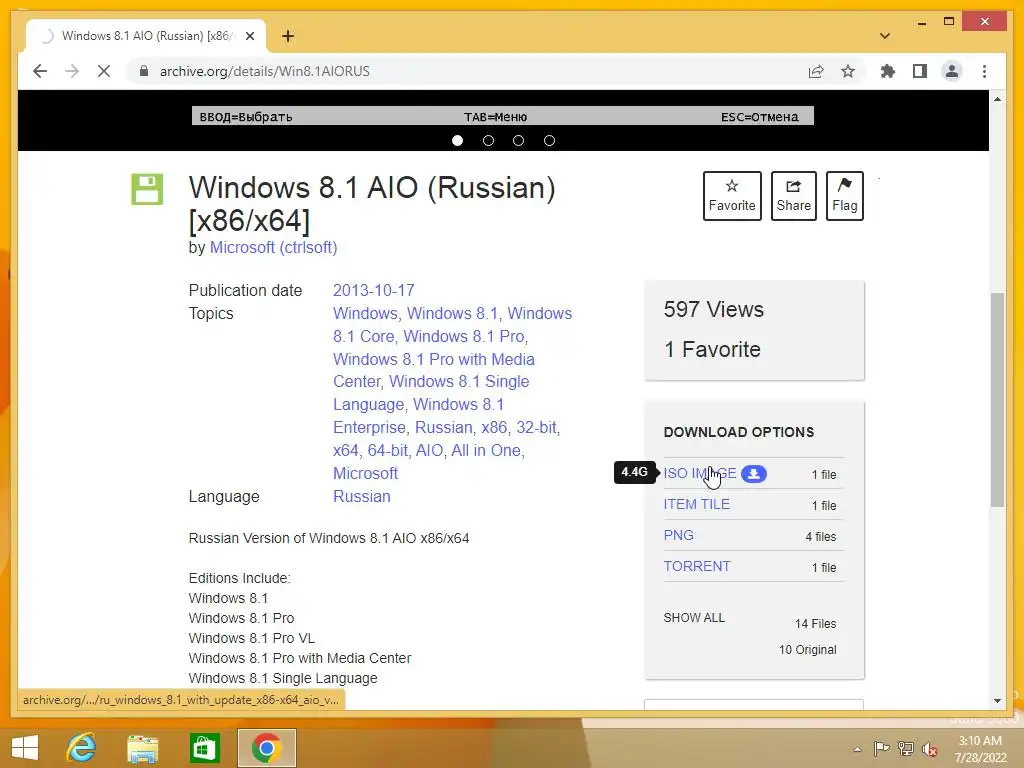Open Chrome three-dot menu
The height and width of the screenshot is (768, 1024).
coord(984,71)
